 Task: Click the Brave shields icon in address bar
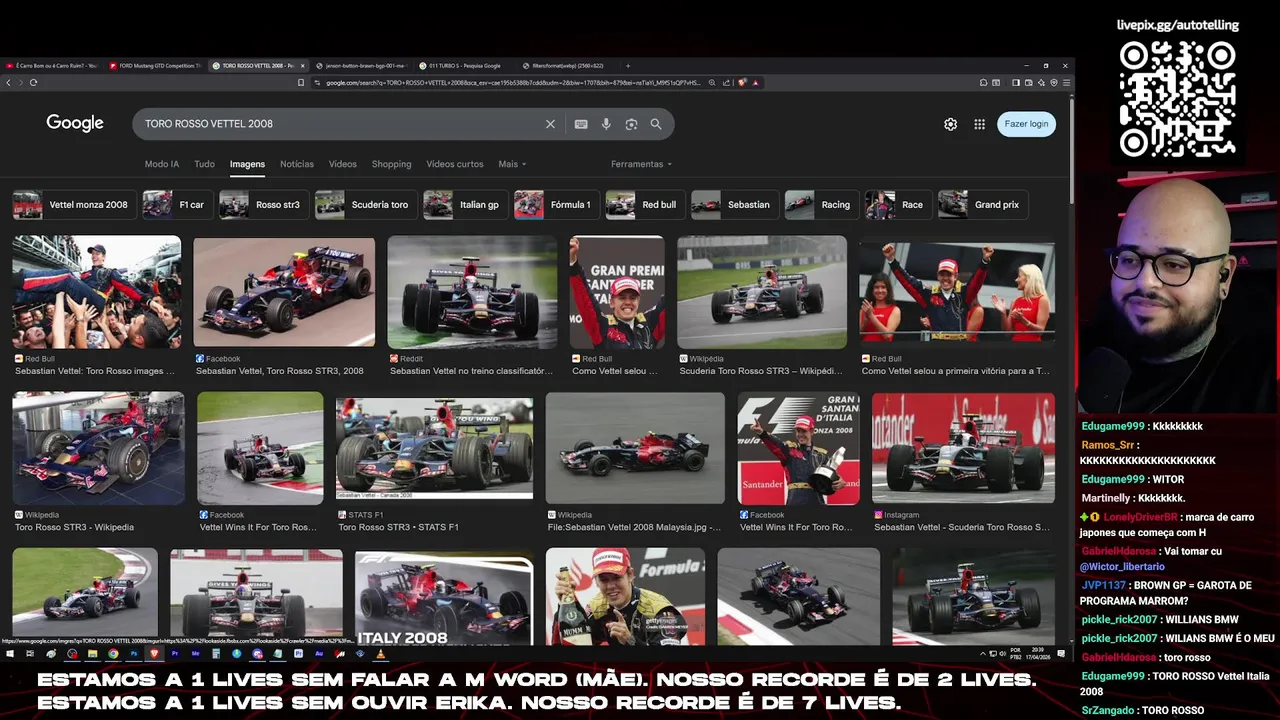[743, 82]
